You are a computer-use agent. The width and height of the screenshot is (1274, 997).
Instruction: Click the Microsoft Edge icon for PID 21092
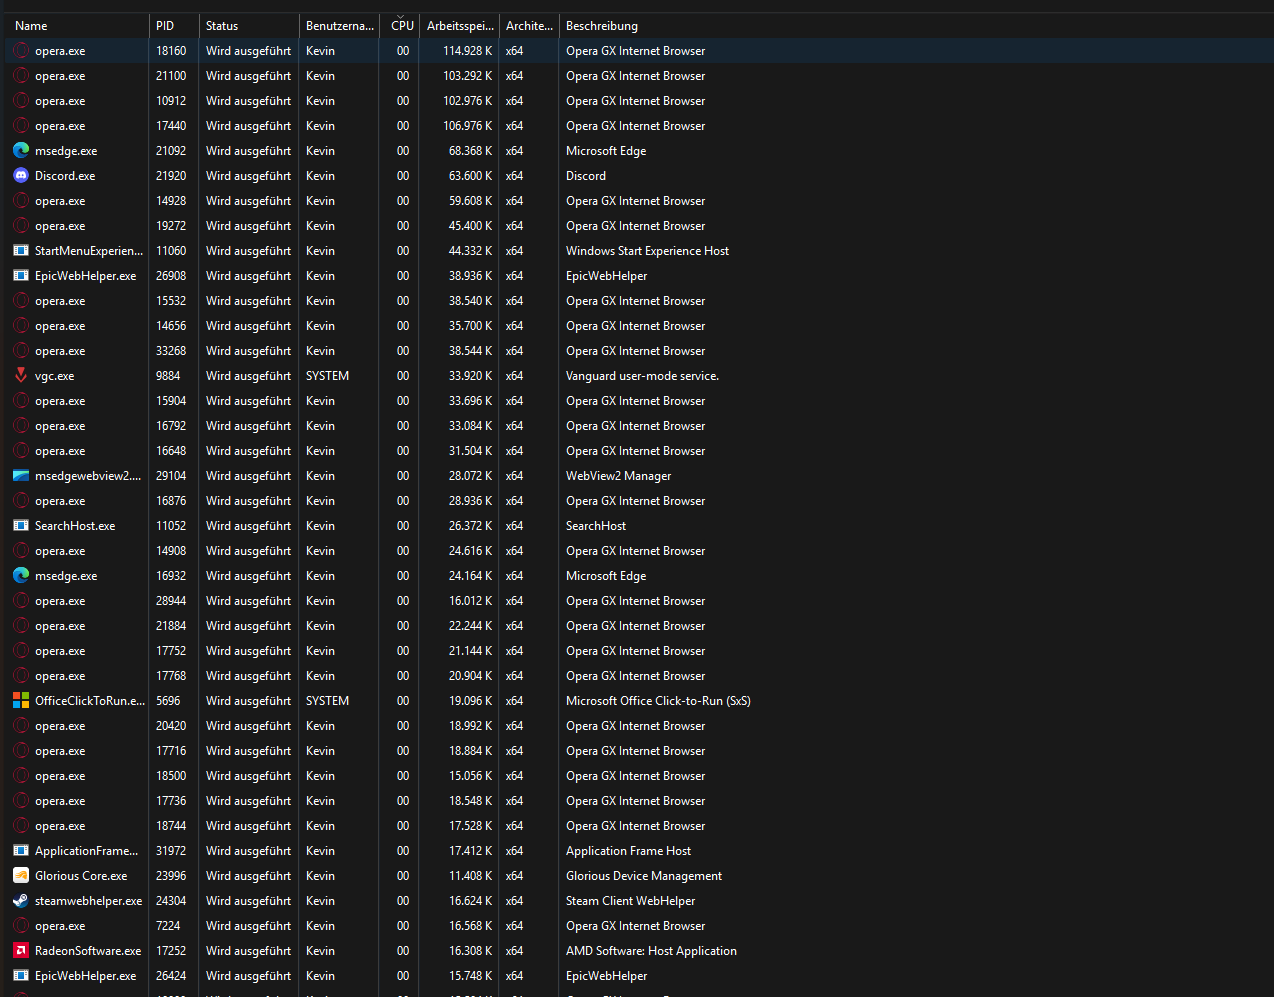tap(21, 151)
